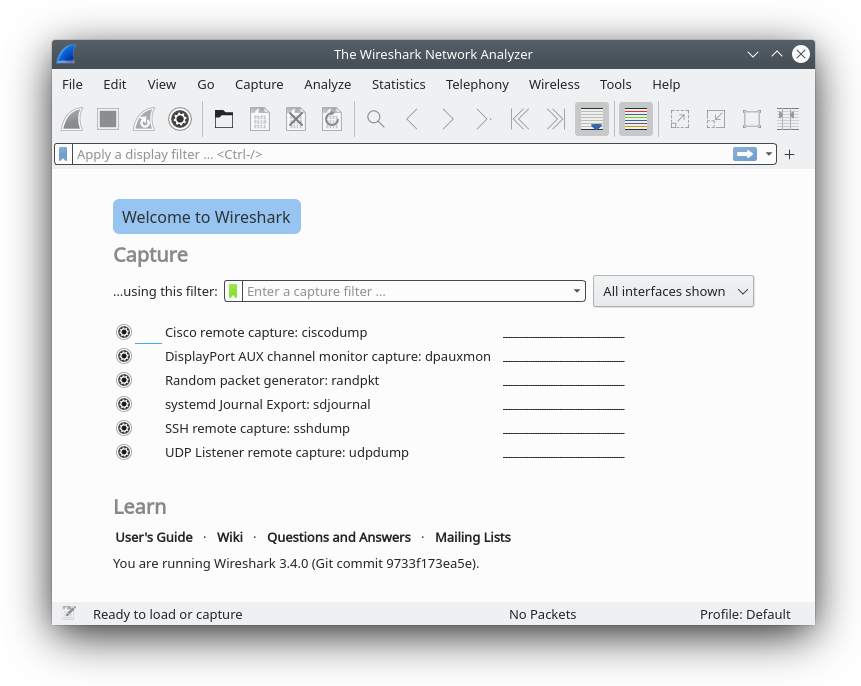Click the find packet magnifier icon
Image resolution: width=861 pixels, height=686 pixels.
click(376, 119)
